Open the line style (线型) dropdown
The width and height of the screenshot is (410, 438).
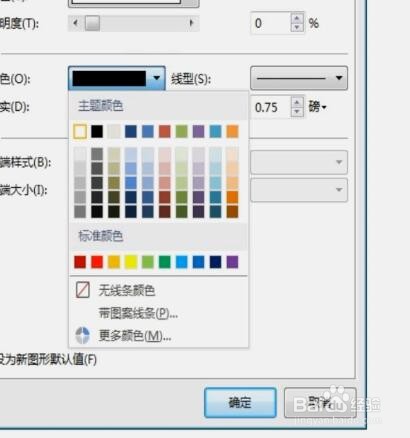[299, 78]
